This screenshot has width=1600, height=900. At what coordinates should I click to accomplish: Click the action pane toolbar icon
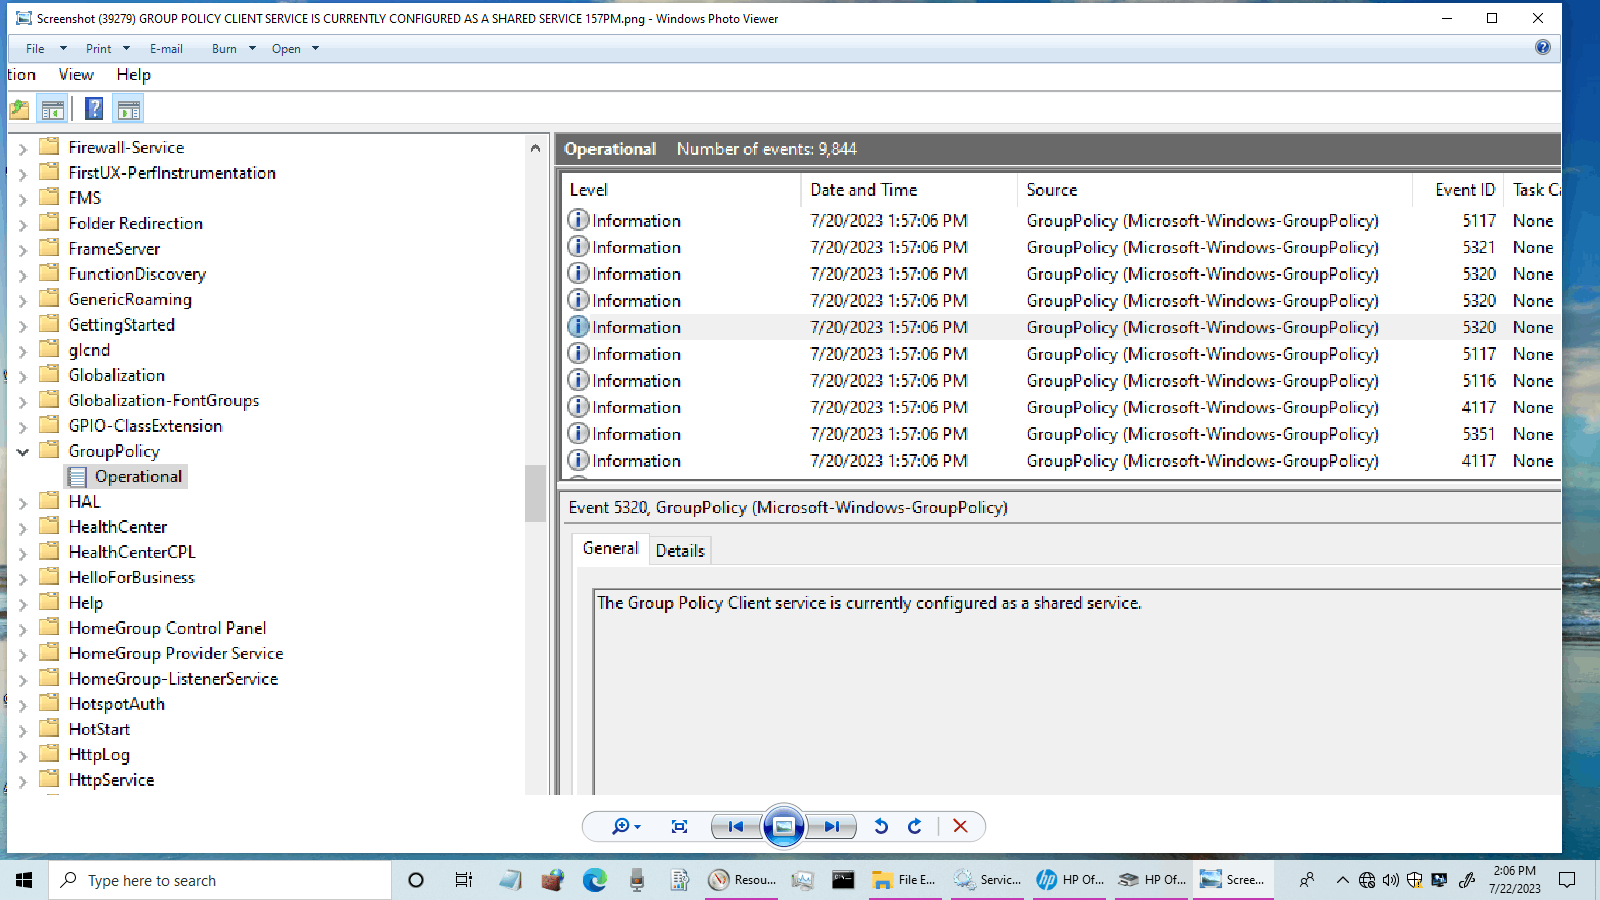coord(129,108)
